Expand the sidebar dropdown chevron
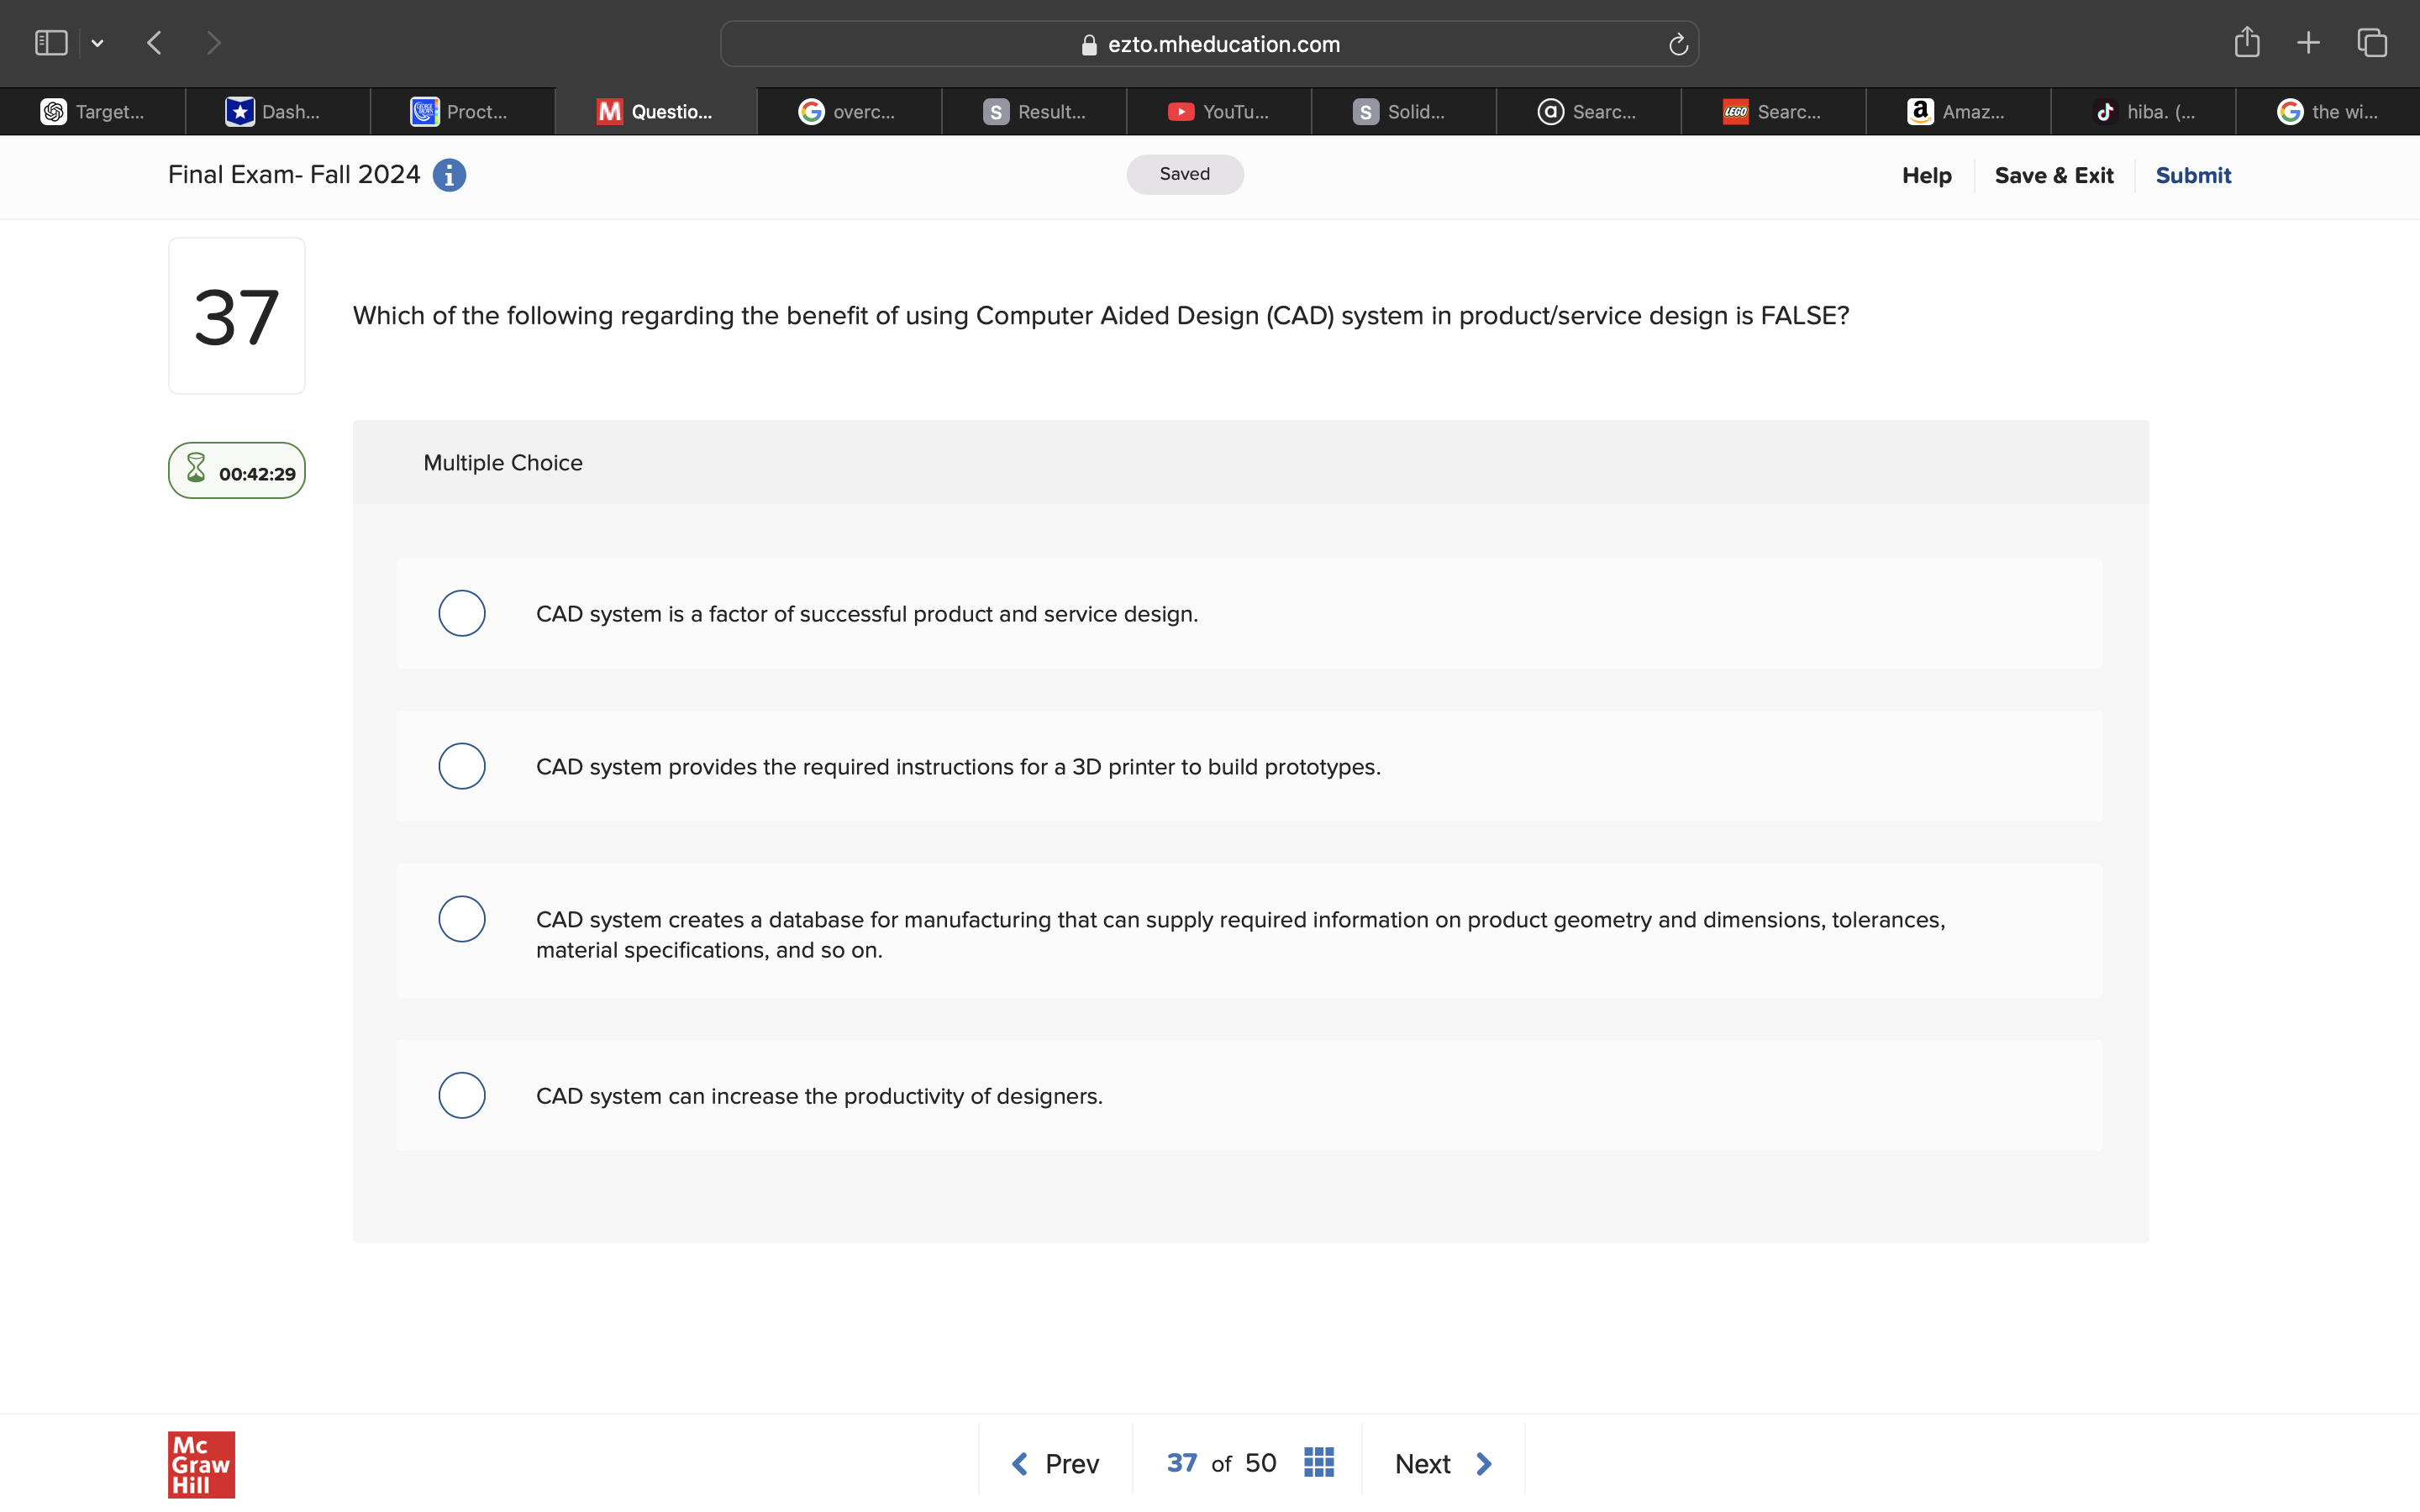The height and width of the screenshot is (1512, 2420). tap(97, 44)
